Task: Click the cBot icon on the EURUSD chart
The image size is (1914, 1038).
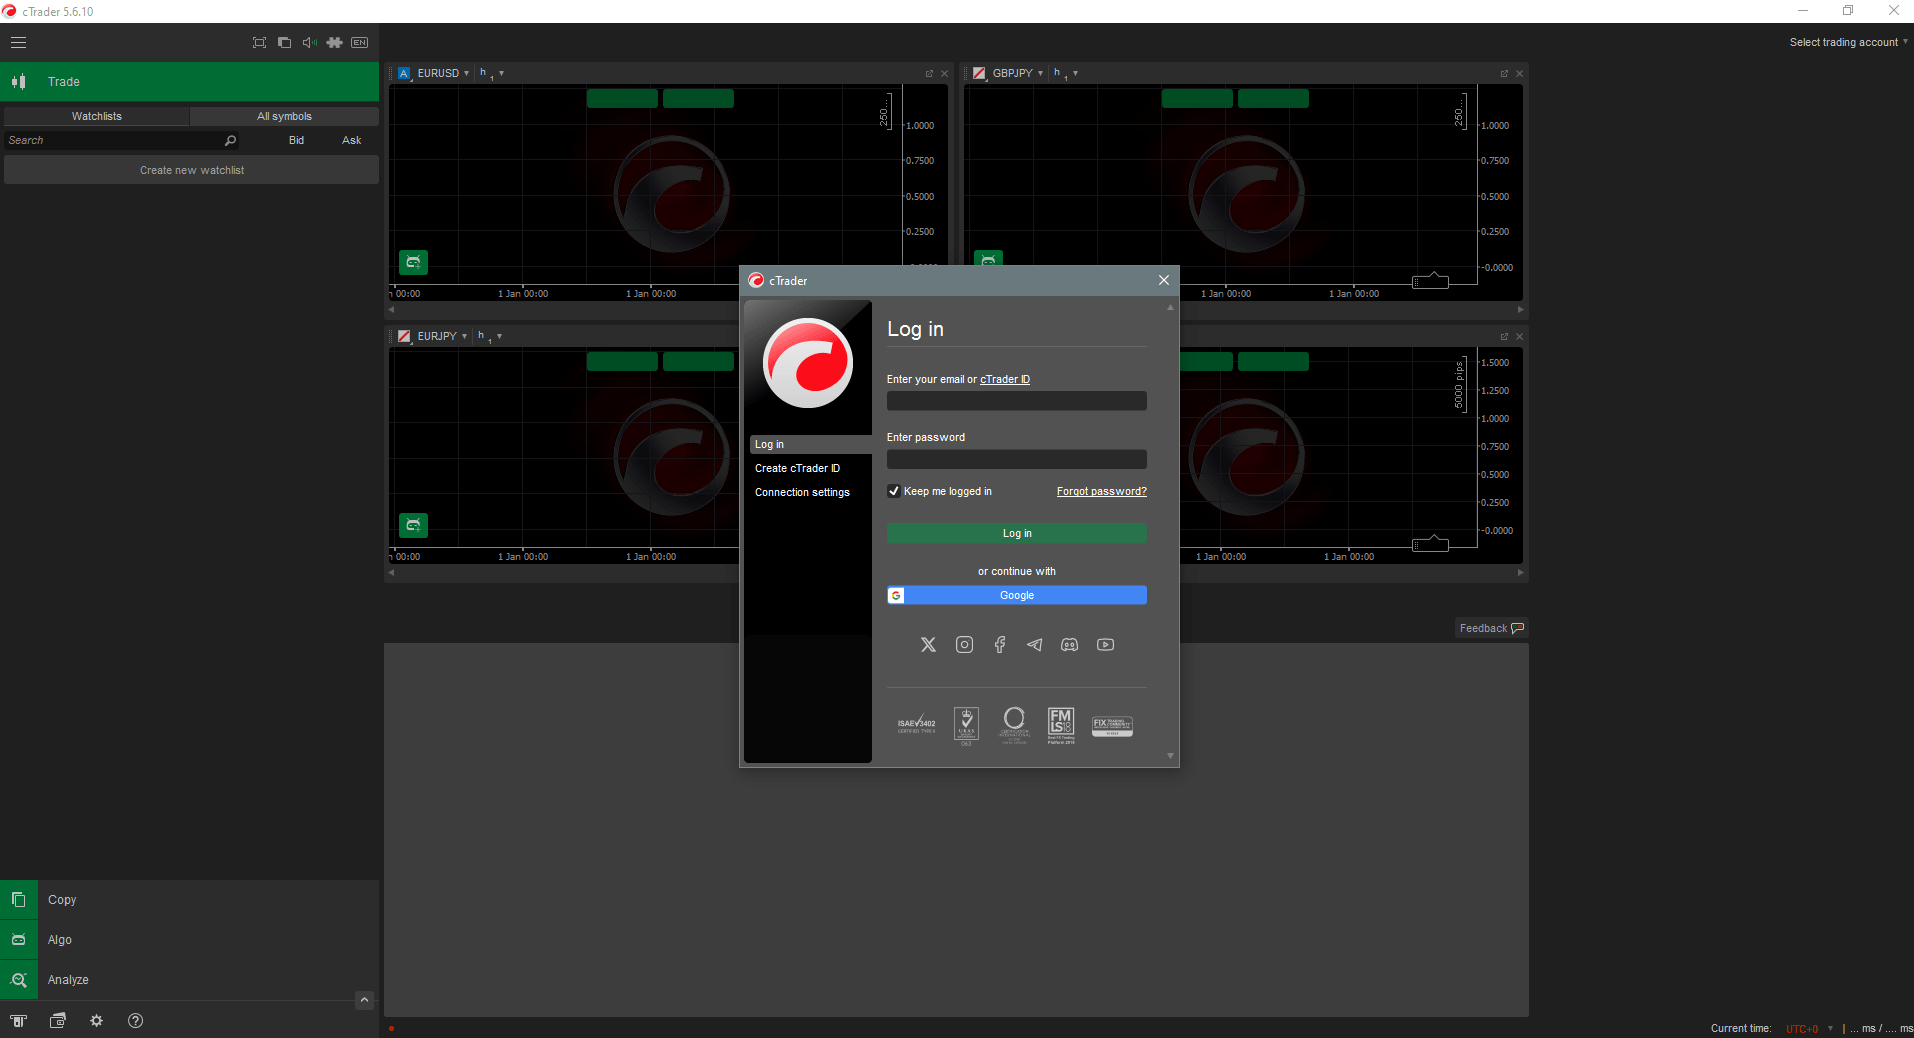Action: [x=413, y=262]
